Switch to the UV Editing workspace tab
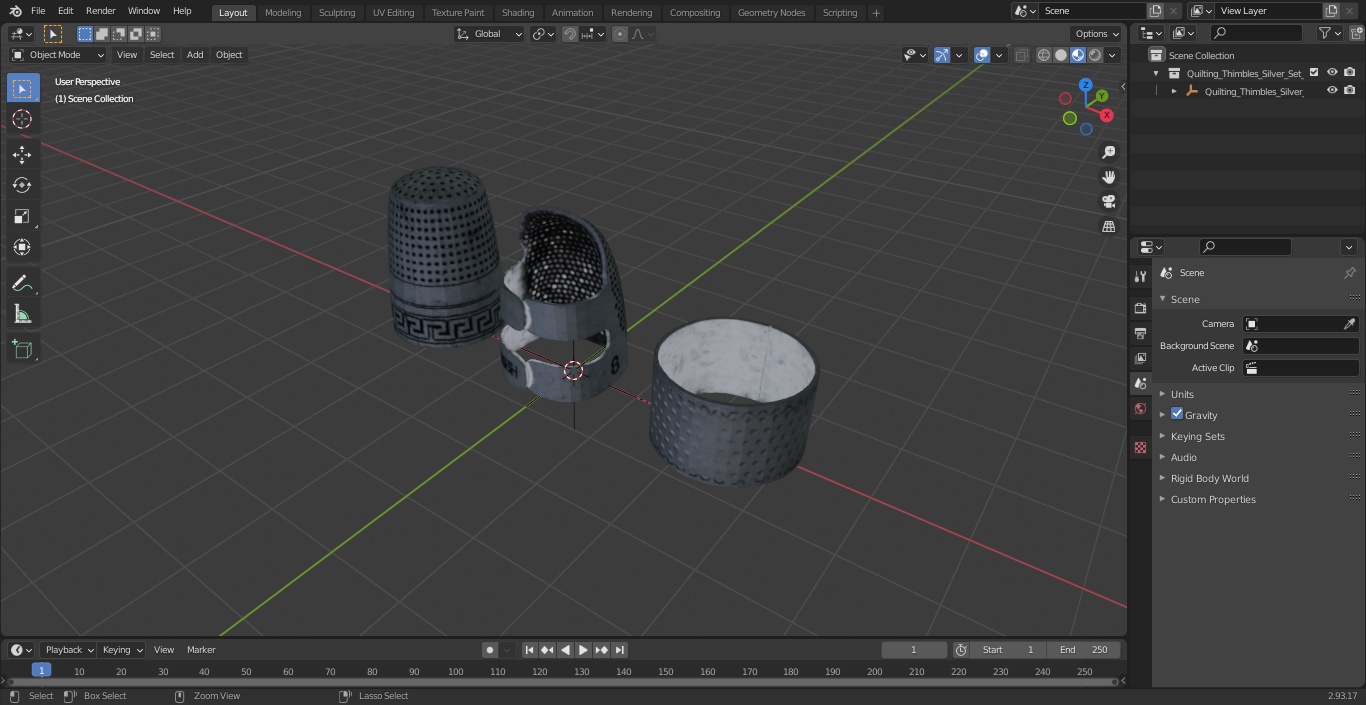The height and width of the screenshot is (705, 1366). [x=393, y=13]
